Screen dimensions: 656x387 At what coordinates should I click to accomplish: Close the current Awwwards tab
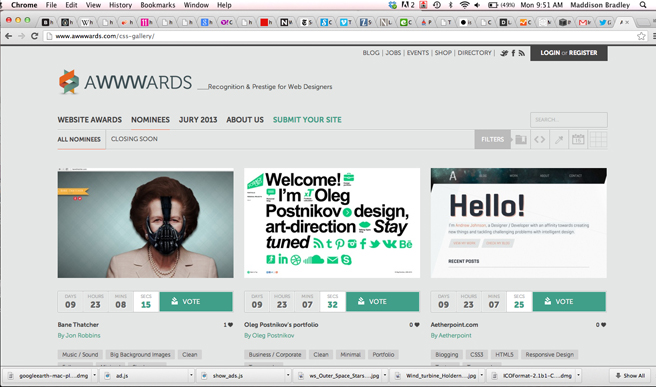point(627,22)
